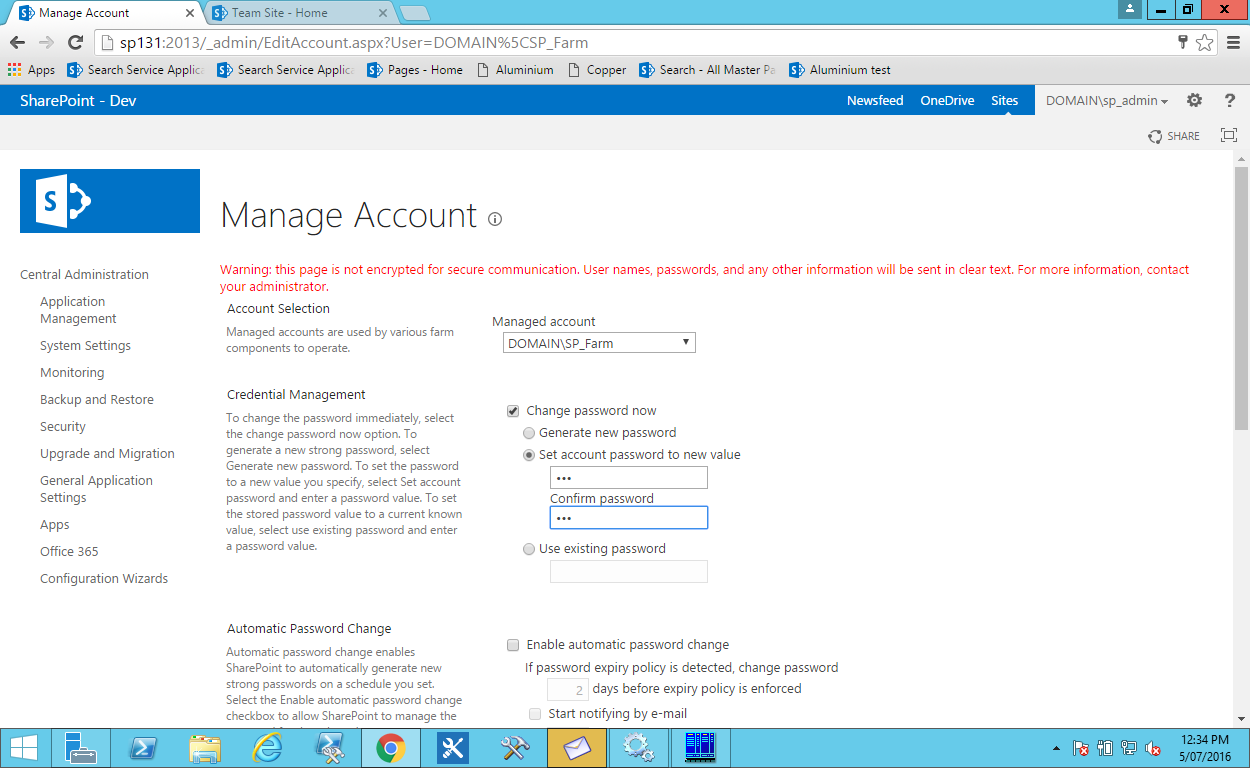This screenshot has height=768, width=1250.
Task: Open Newsfeed in the suite bar
Action: (875, 100)
